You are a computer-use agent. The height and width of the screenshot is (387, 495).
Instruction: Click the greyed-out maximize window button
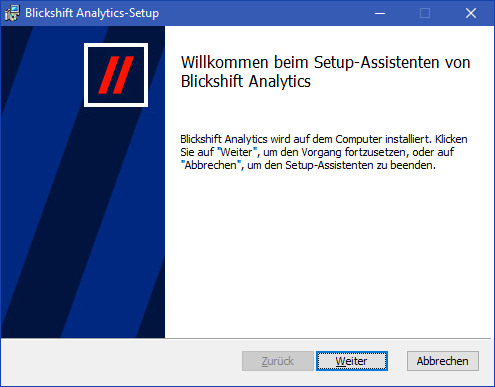425,13
